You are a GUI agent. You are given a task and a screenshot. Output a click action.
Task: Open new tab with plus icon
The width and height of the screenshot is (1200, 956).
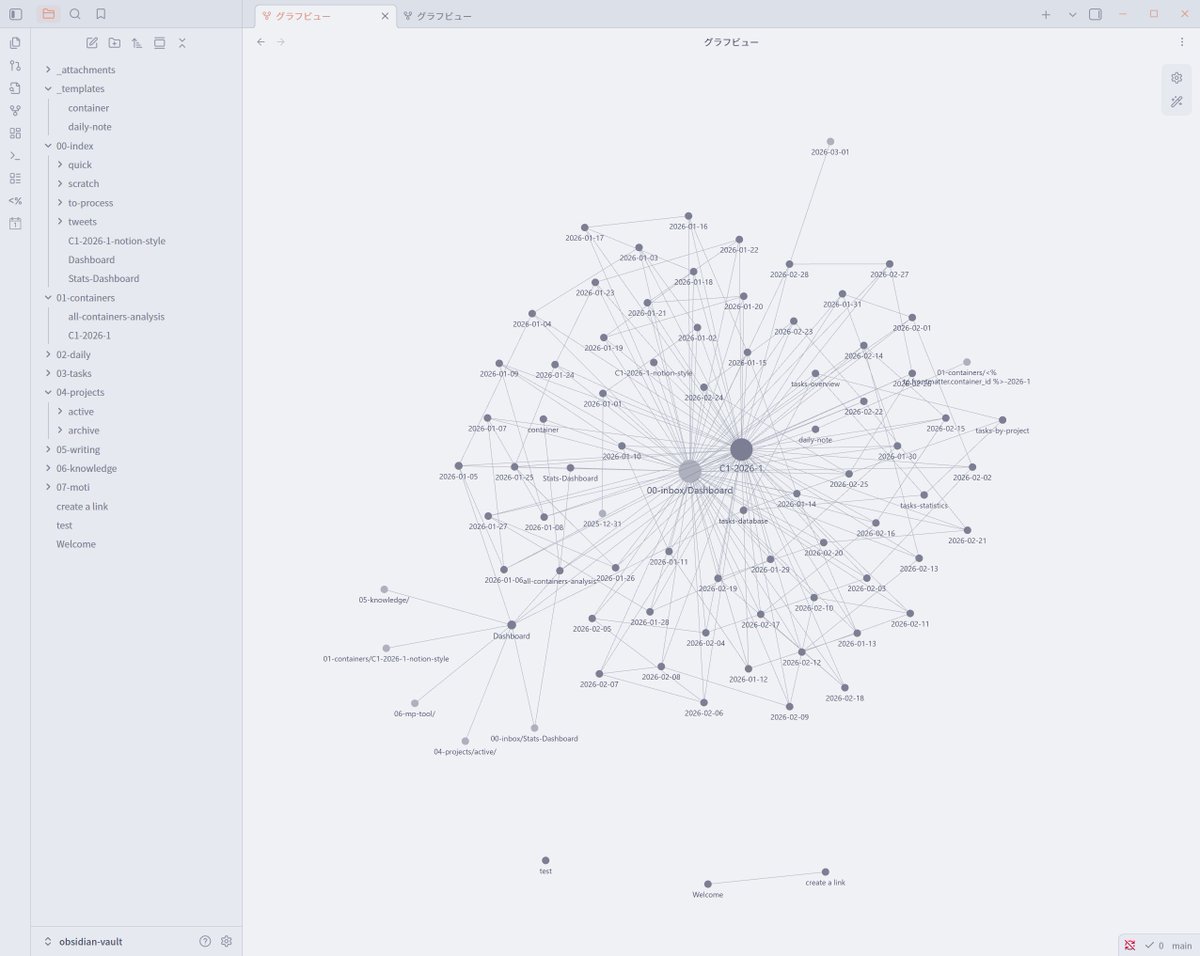[1046, 14]
